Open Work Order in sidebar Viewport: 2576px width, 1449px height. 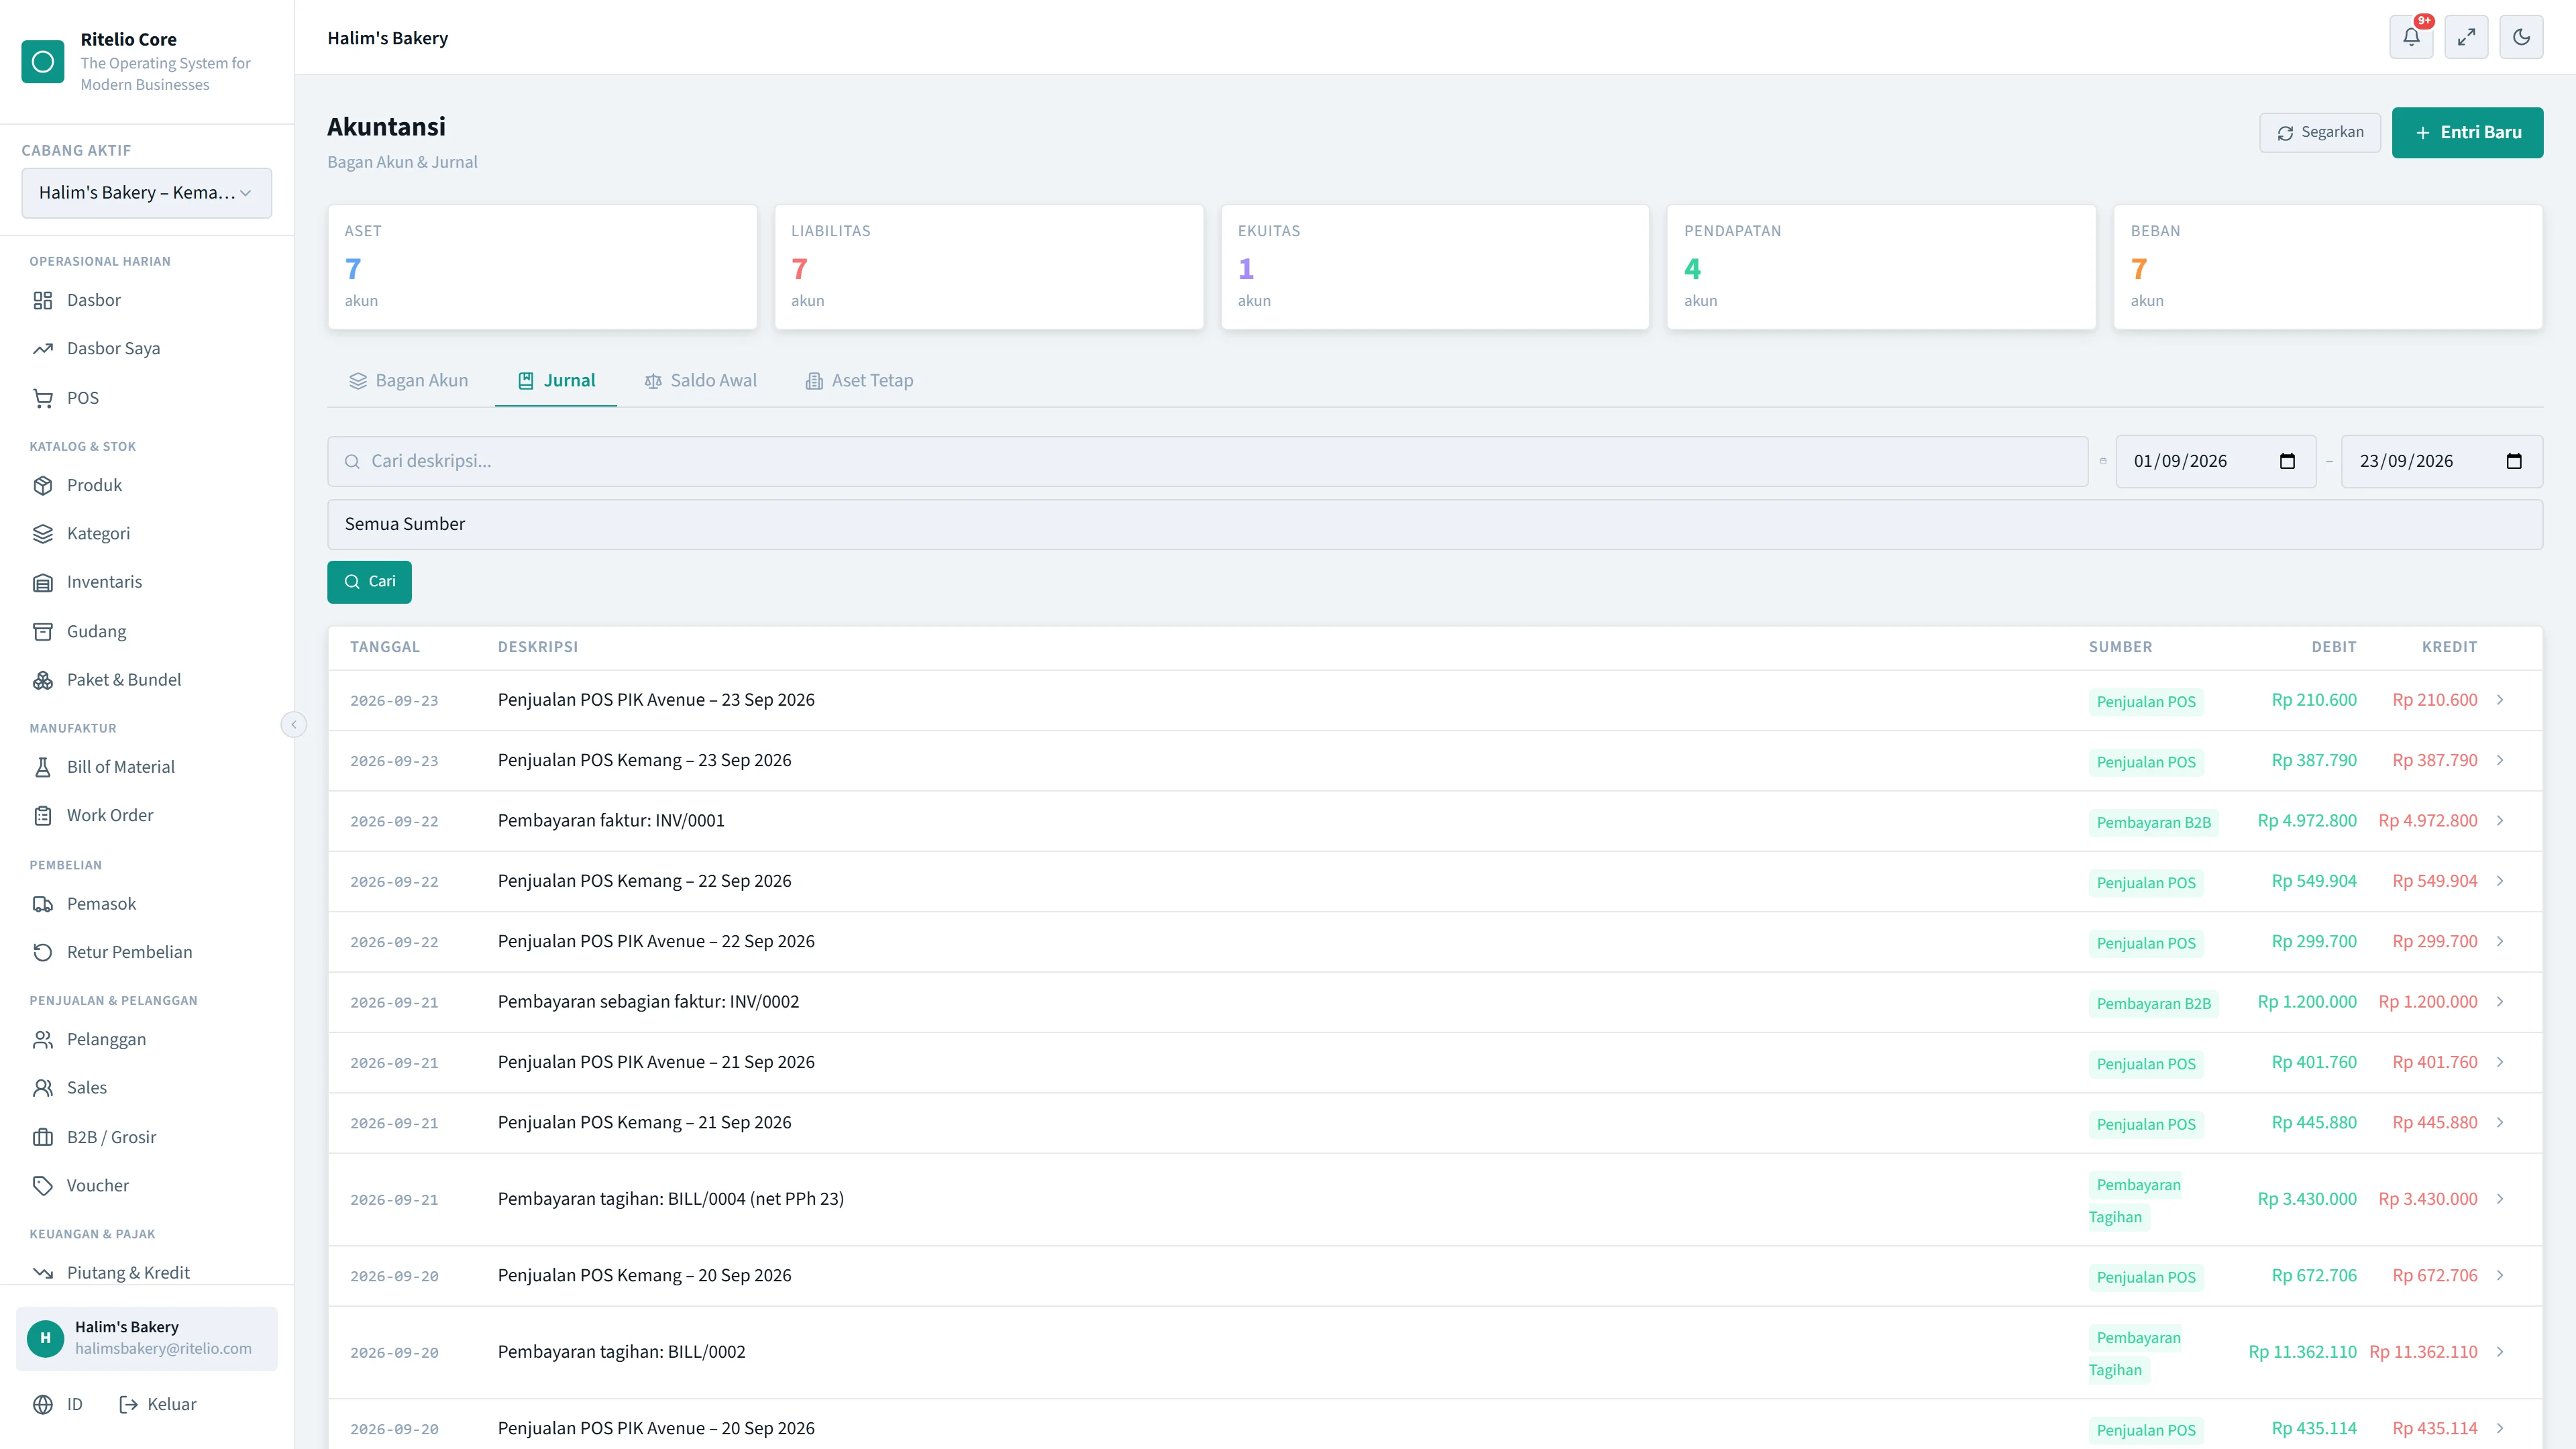coord(147,815)
